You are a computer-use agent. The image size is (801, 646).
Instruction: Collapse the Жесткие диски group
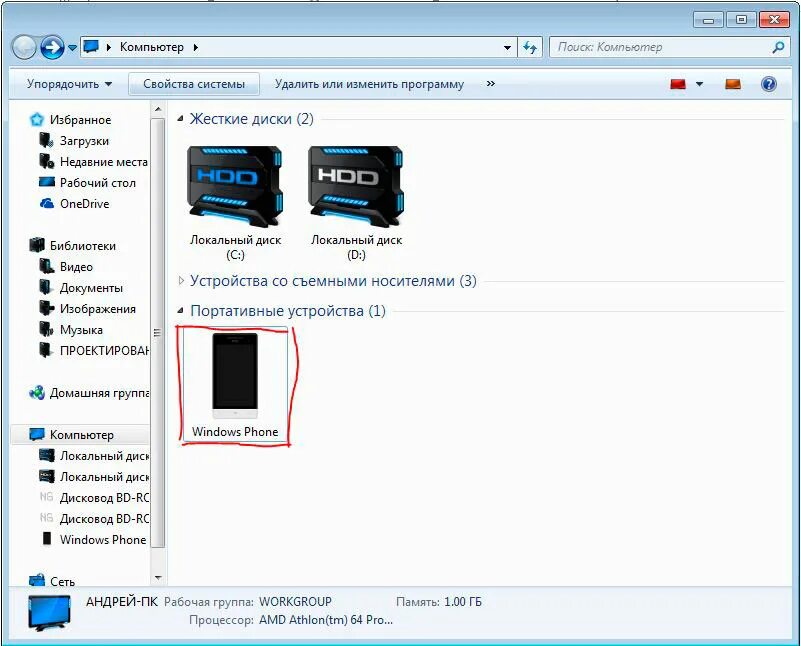(x=180, y=118)
